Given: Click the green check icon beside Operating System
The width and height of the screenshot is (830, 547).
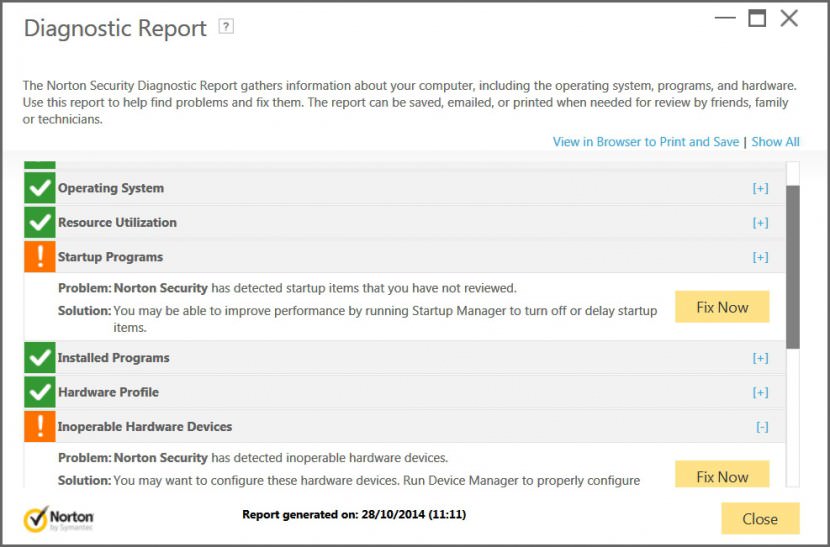Looking at the screenshot, I should pos(40,188).
